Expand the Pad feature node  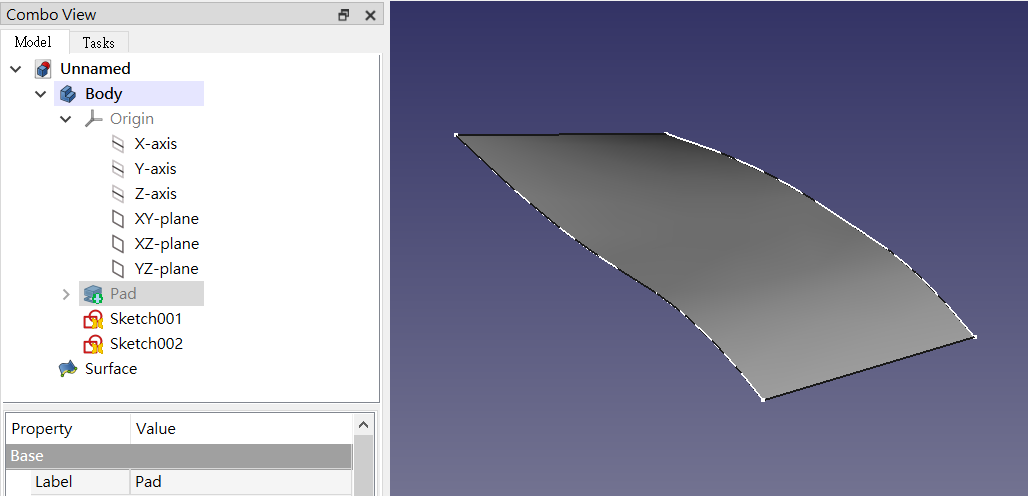66,294
